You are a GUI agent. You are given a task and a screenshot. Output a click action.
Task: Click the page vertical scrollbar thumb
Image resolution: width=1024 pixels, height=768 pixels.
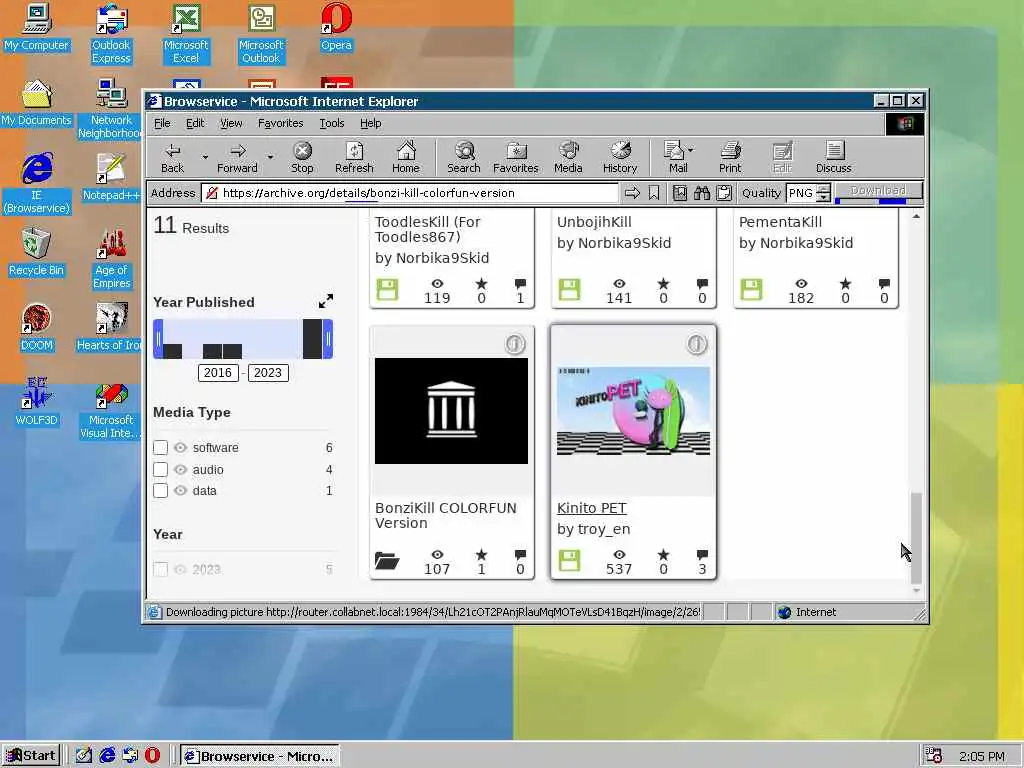916,537
